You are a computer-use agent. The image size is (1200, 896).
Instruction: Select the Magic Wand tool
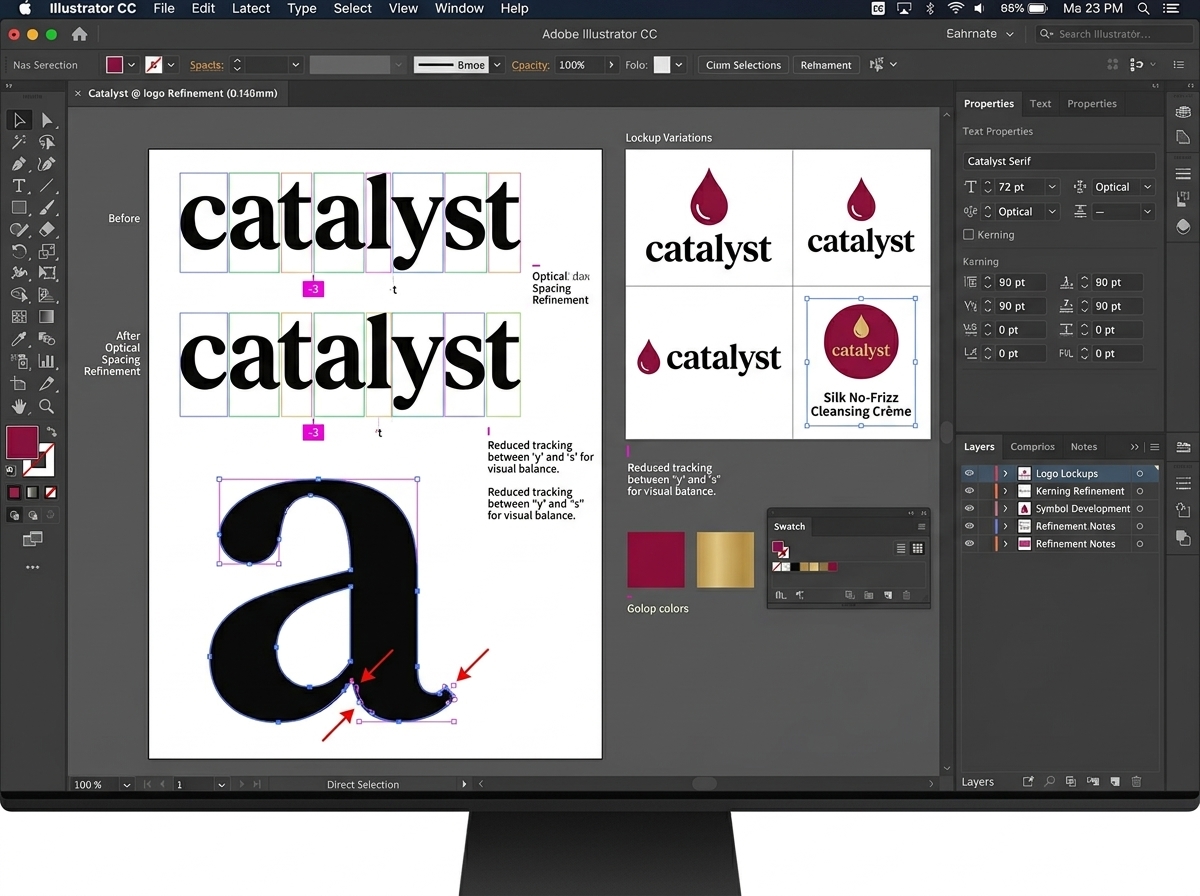19,142
